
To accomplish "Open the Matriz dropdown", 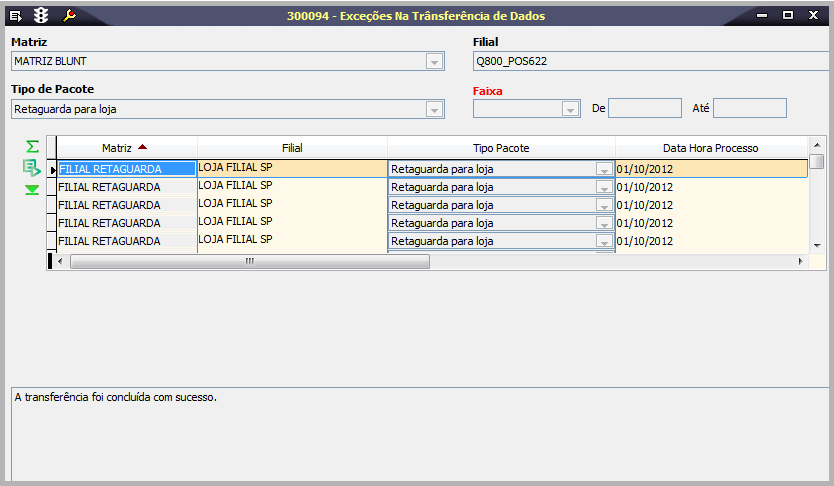I will pyautogui.click(x=434, y=61).
